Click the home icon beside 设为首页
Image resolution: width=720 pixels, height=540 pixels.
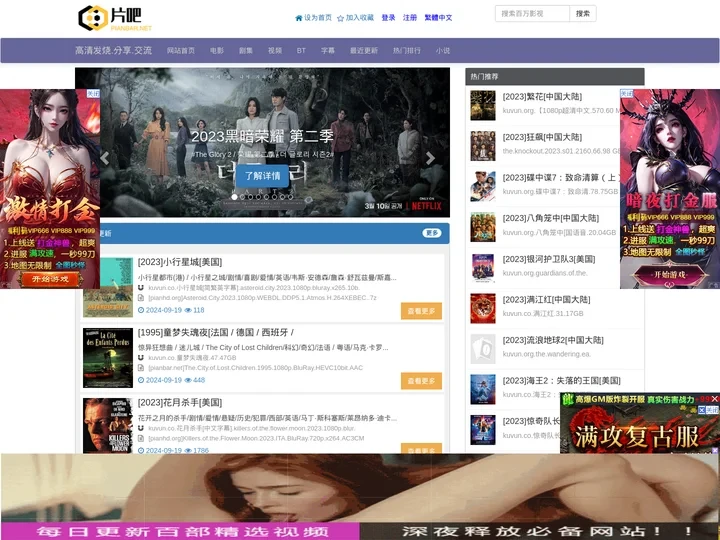(x=299, y=18)
